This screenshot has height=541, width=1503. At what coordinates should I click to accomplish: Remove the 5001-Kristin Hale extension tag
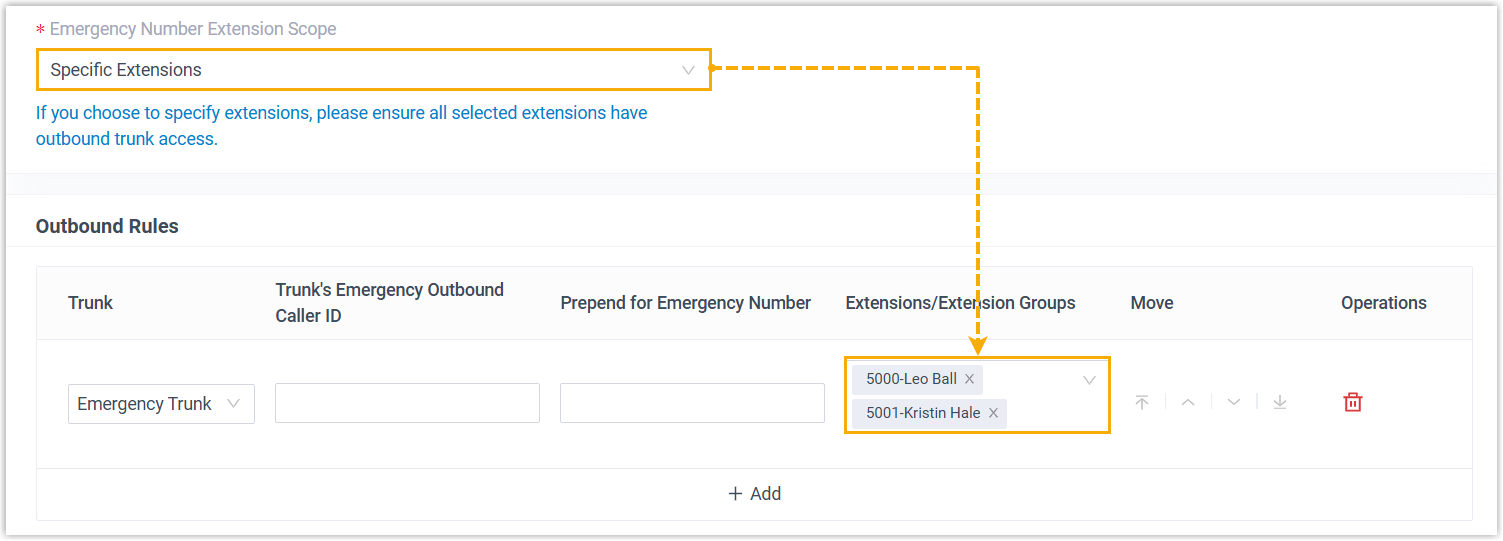point(993,413)
